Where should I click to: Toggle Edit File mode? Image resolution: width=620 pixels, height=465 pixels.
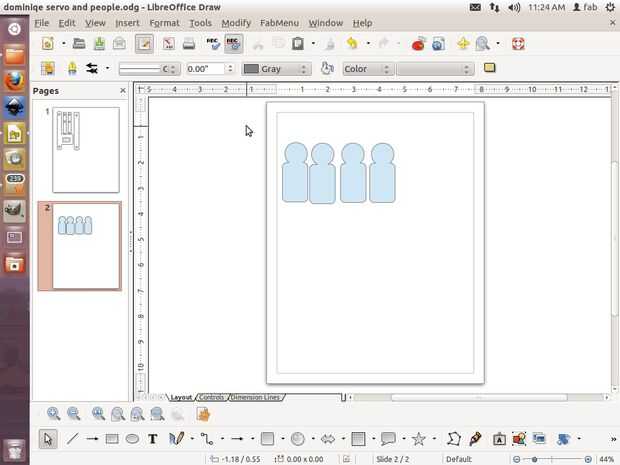click(x=144, y=43)
